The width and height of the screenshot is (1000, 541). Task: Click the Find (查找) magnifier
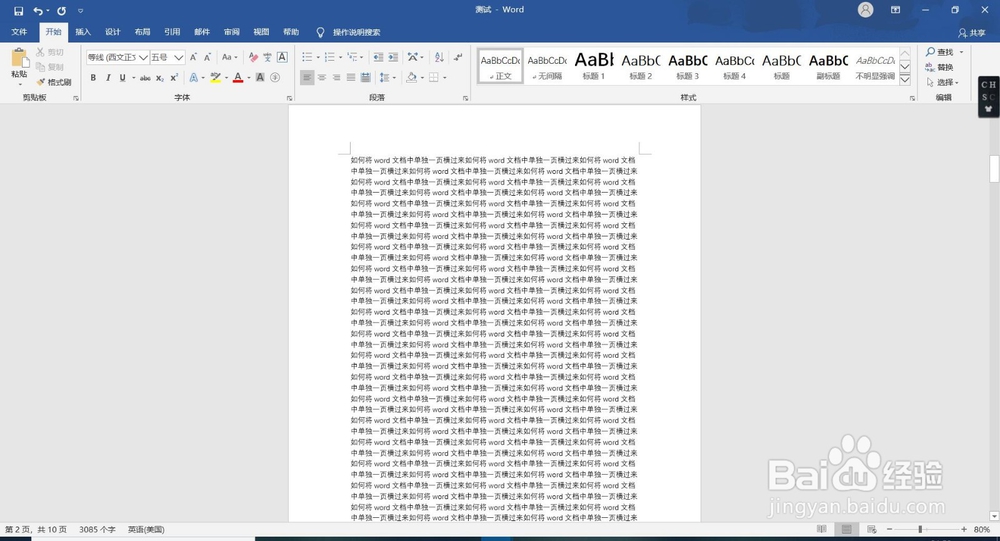939,52
